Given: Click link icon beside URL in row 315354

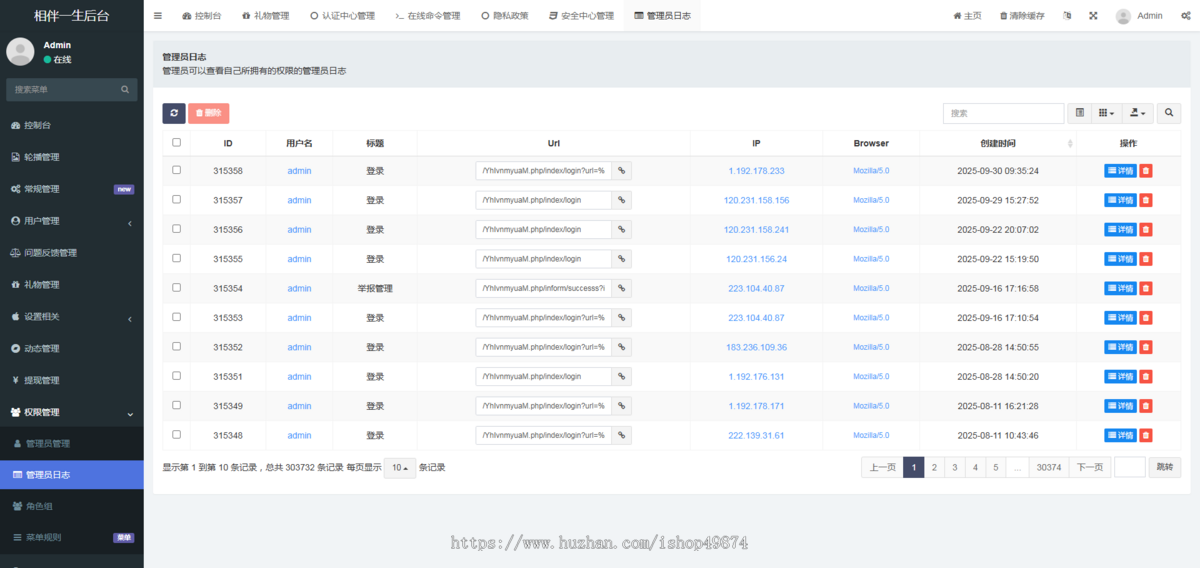Looking at the screenshot, I should click(x=621, y=288).
